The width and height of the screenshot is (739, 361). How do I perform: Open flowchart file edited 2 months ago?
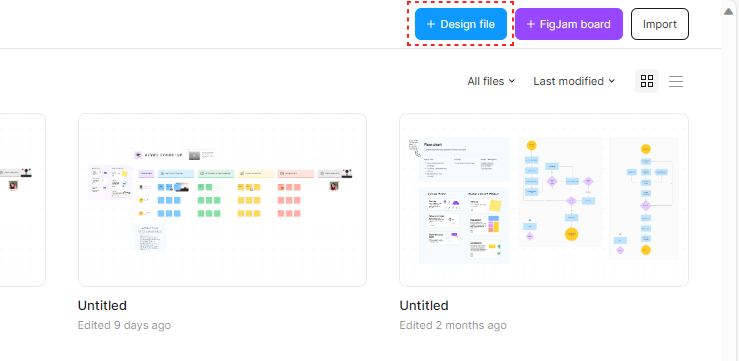544,200
